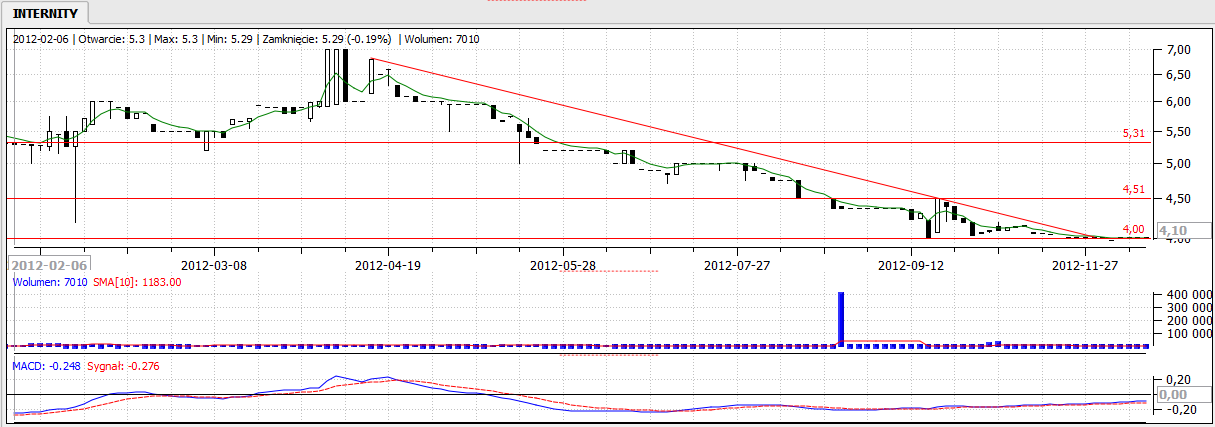Viewport: 1215px width, 427px height.
Task: Select the 4,51 horizontal level label
Action: click(x=1132, y=188)
